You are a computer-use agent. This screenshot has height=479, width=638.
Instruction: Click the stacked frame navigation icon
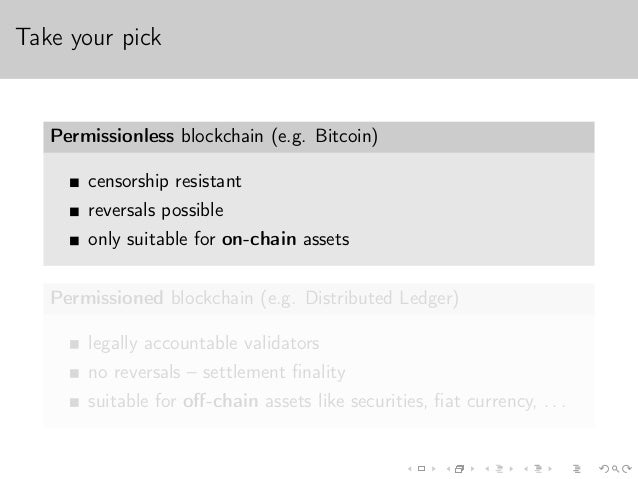[459, 469]
